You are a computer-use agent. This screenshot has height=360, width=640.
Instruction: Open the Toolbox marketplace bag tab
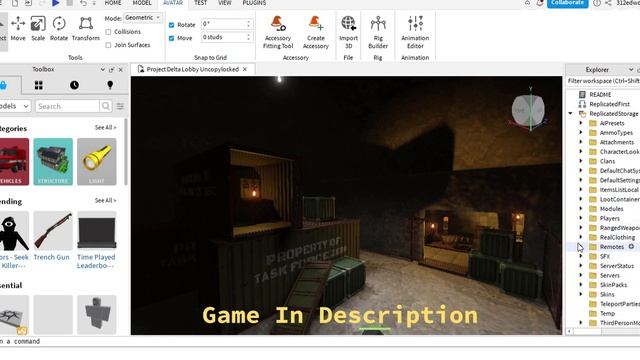point(4,85)
